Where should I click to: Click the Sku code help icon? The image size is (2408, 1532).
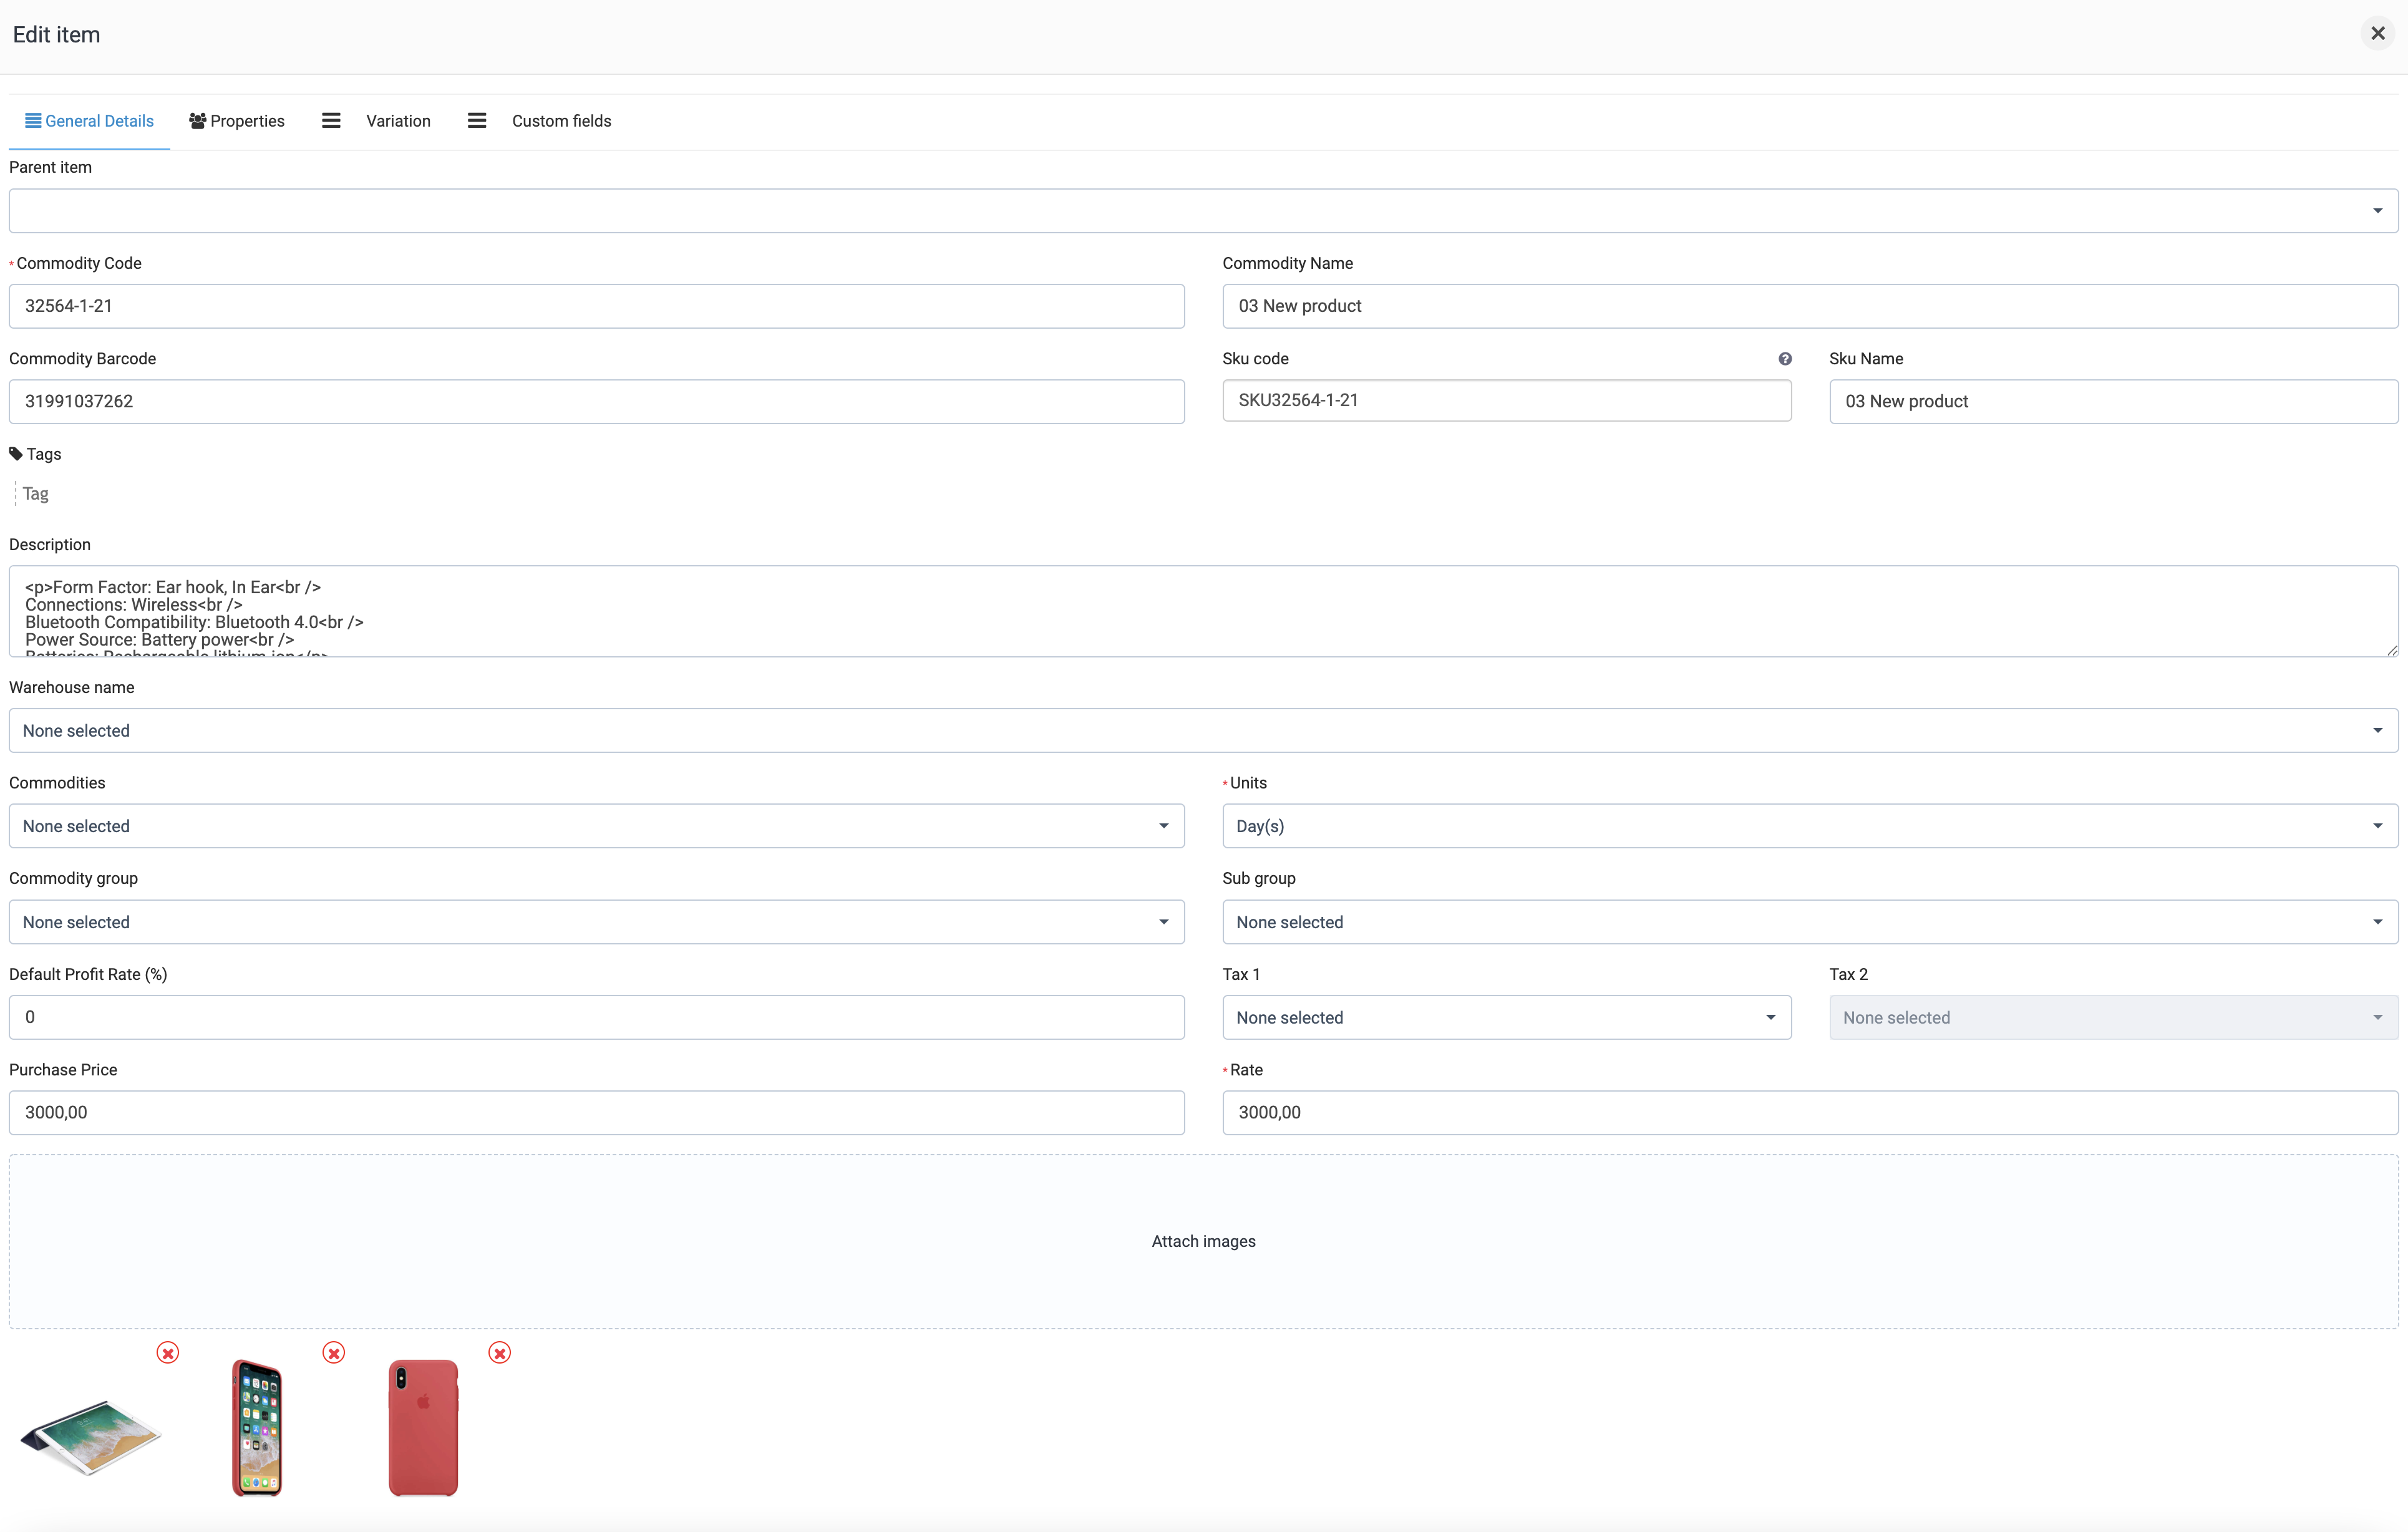click(1784, 359)
